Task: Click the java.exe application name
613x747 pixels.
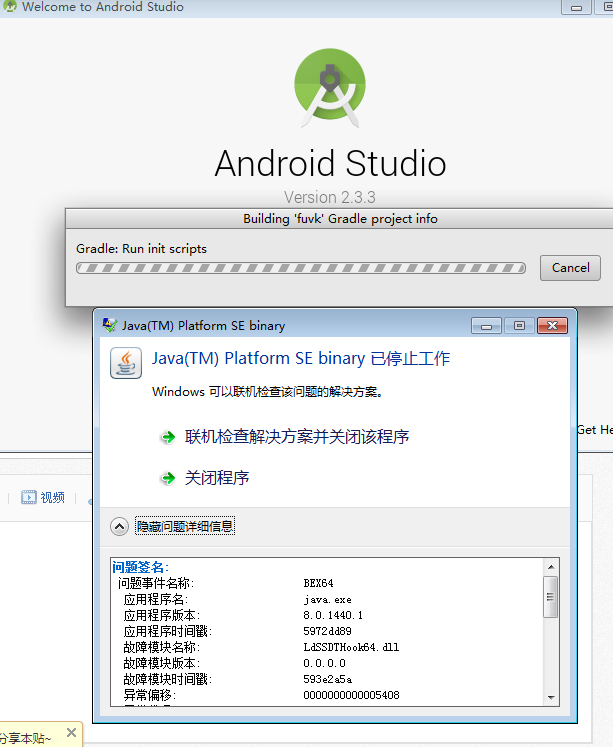Action: click(x=328, y=599)
